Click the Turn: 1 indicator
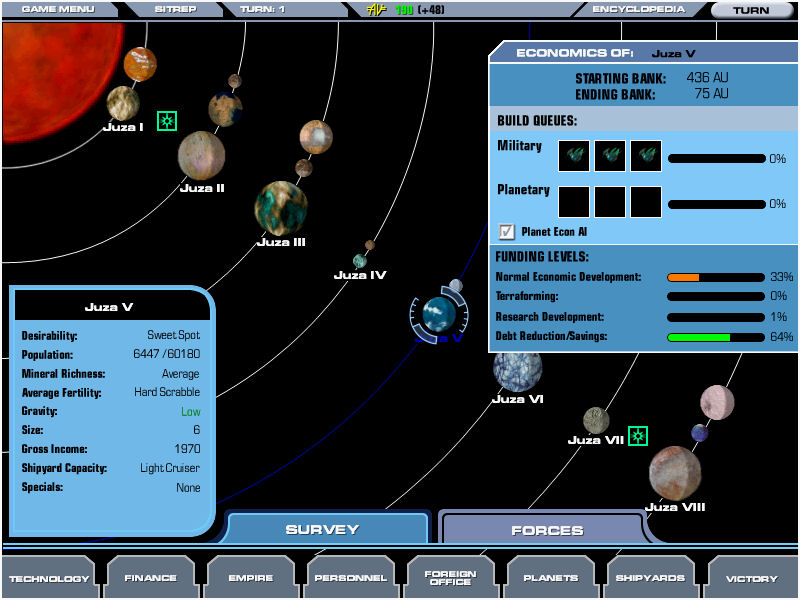Image resolution: width=800 pixels, height=600 pixels. [x=262, y=9]
